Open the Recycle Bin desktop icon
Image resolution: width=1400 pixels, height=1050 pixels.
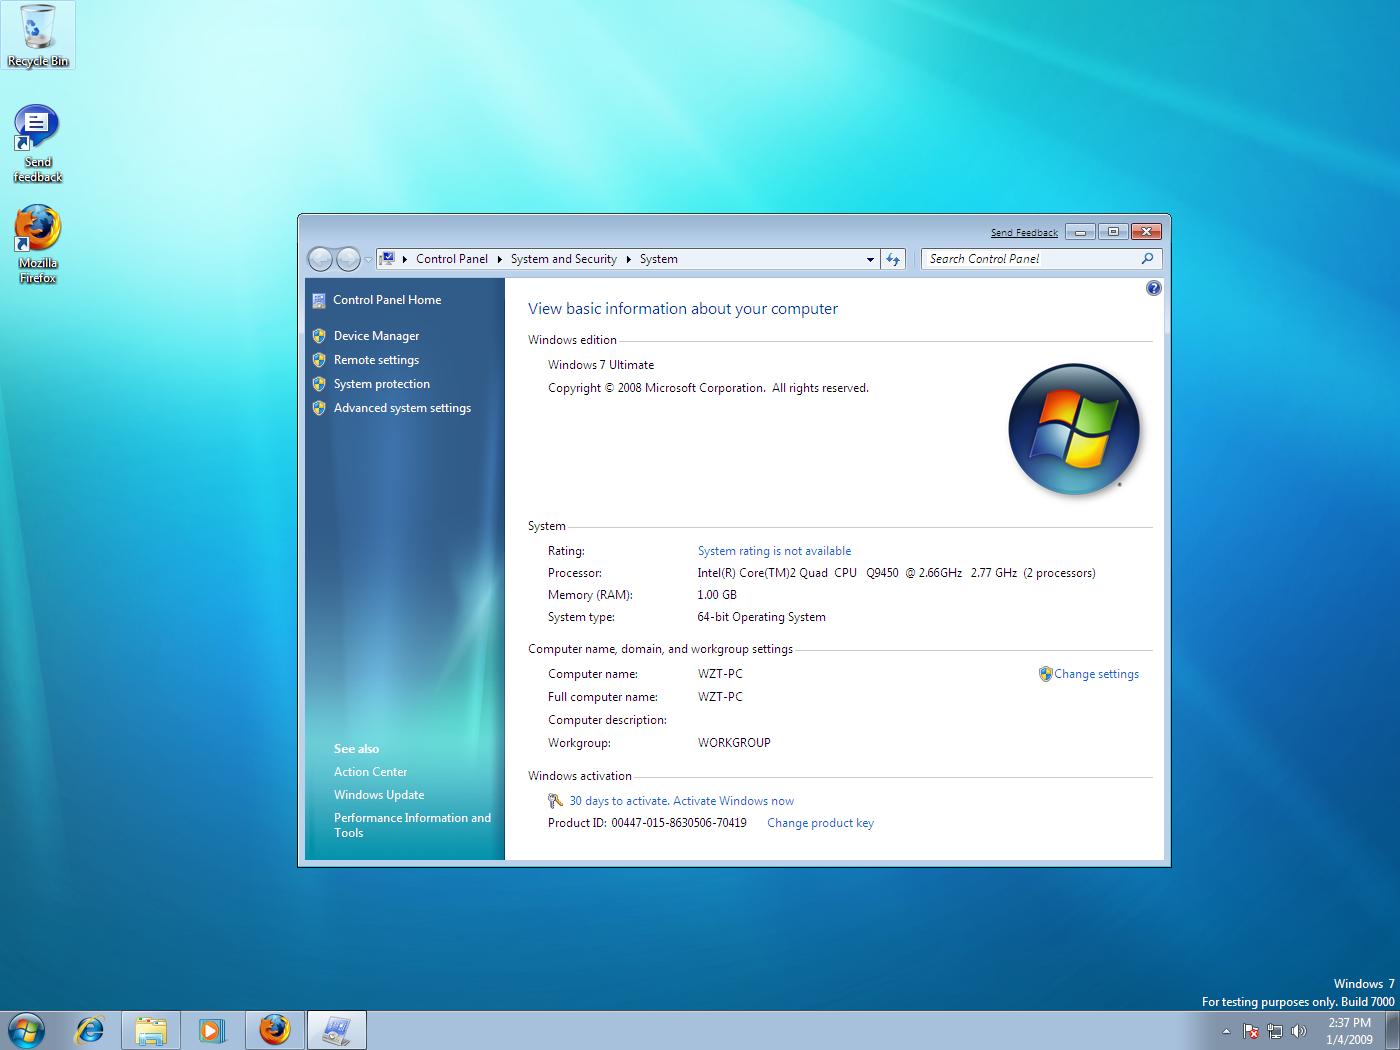(x=38, y=36)
